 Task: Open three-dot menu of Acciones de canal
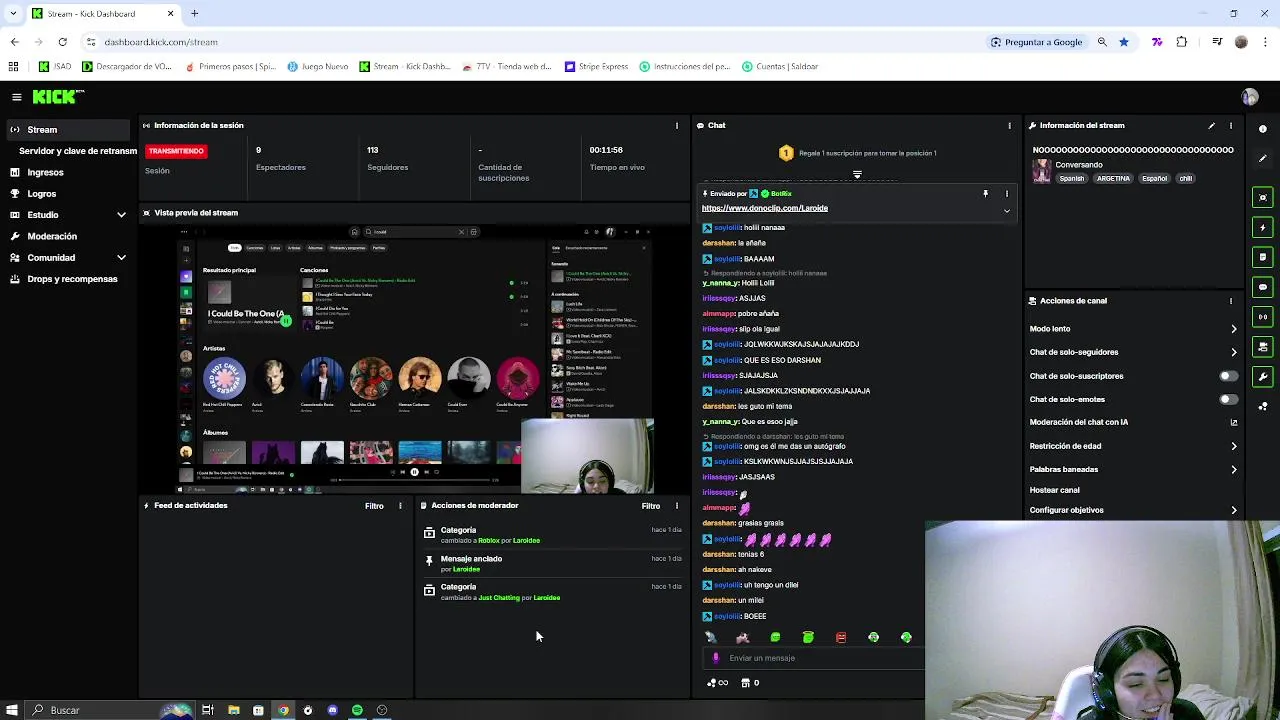coord(1231,301)
